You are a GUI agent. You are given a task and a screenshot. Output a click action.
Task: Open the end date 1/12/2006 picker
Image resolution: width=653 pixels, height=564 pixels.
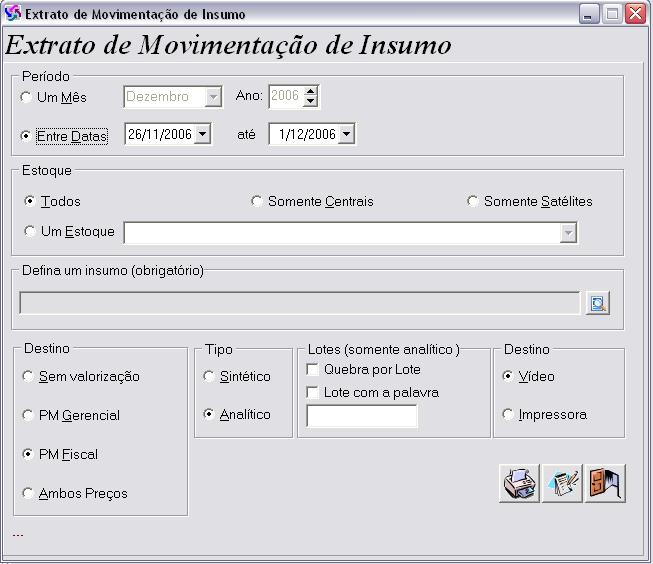click(x=346, y=134)
